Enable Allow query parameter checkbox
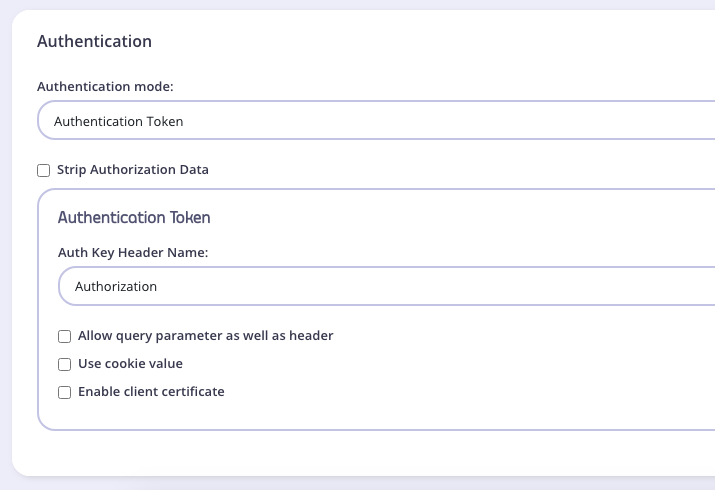This screenshot has width=715, height=490. tap(65, 336)
